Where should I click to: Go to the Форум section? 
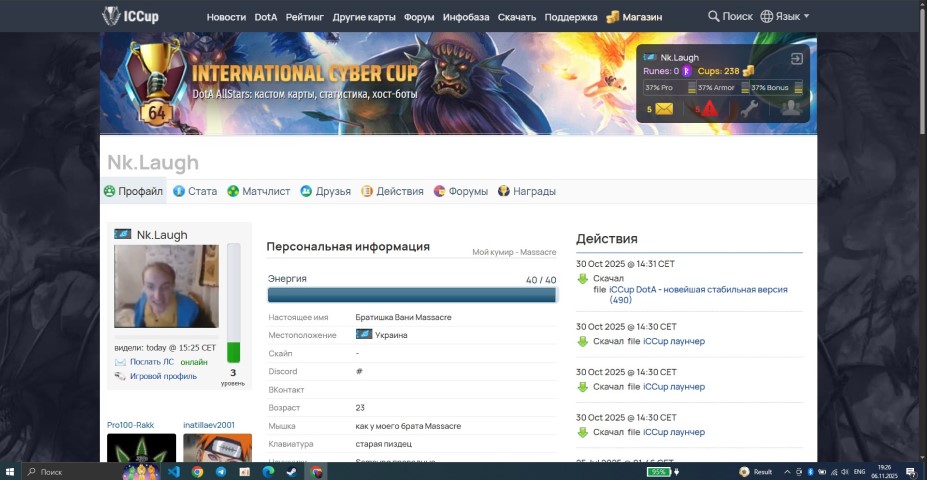(419, 17)
